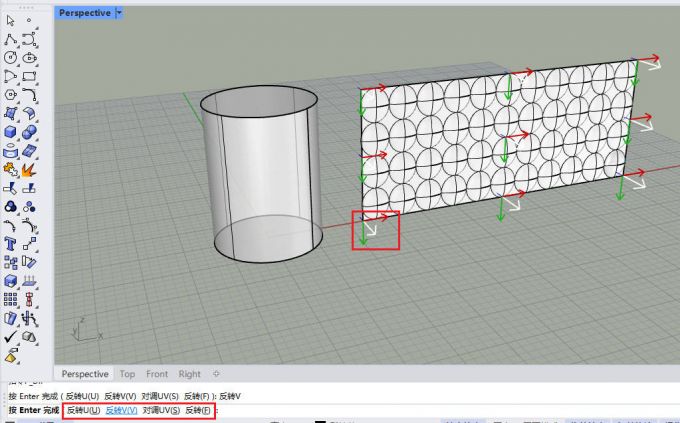The width and height of the screenshot is (680, 423).
Task: Click the Join puzzle-piece tool
Action: click(x=10, y=170)
